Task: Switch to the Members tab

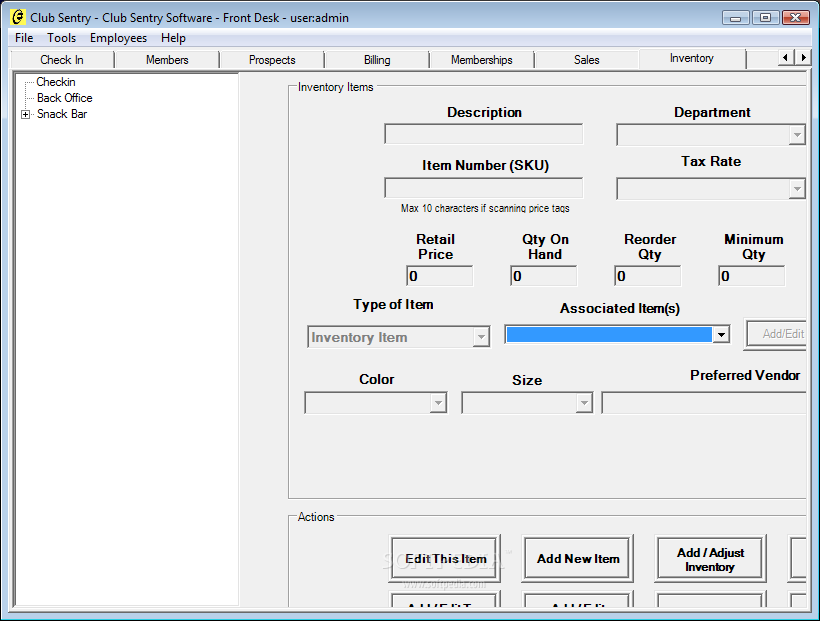Action: coord(167,60)
